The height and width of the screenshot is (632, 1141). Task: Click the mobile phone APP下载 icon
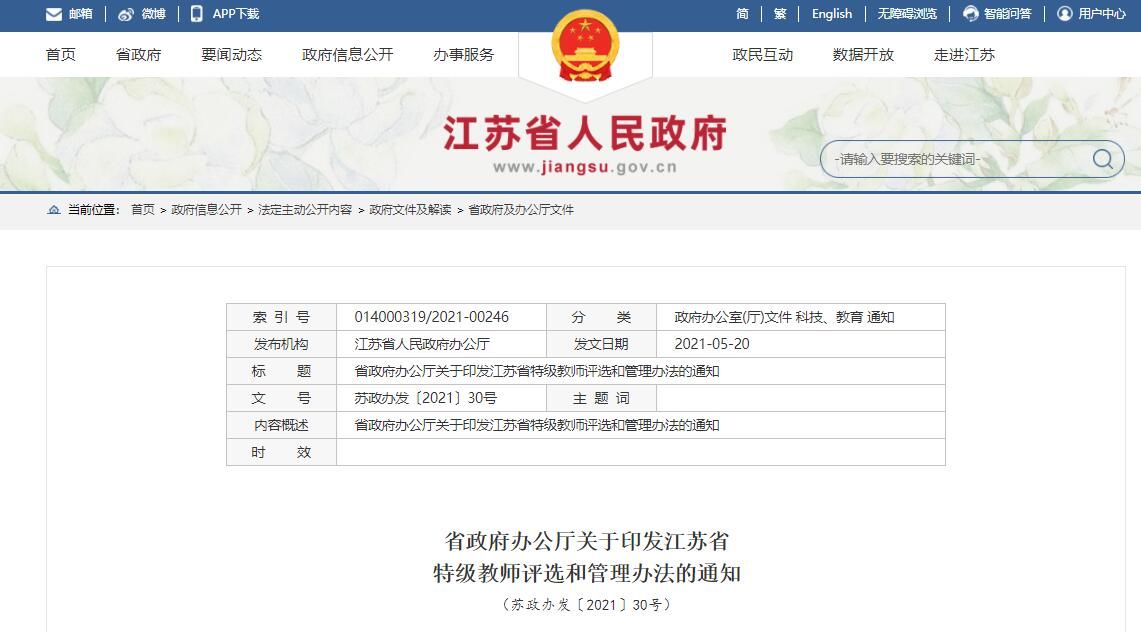tap(197, 14)
